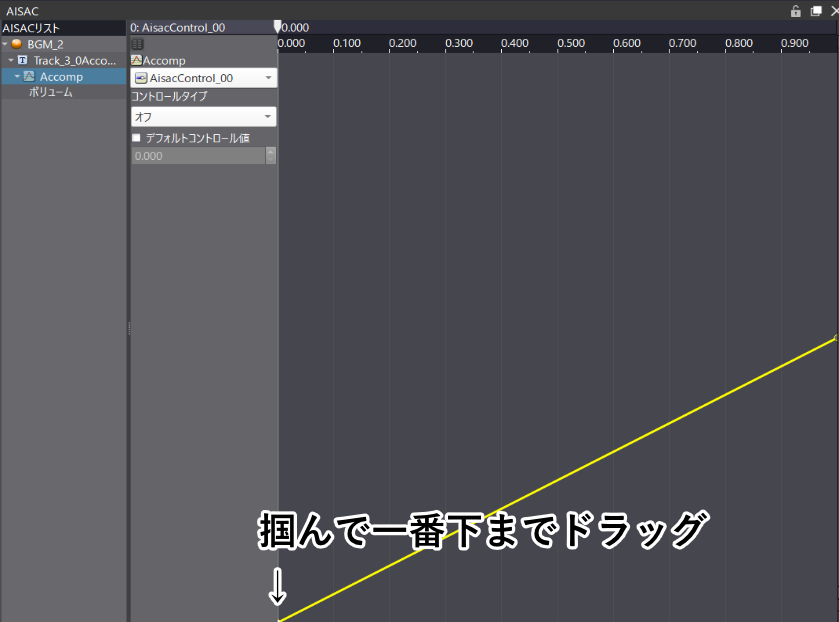Click the Accomp graph icon in properties
Screen dimensions: 839x622
136,60
